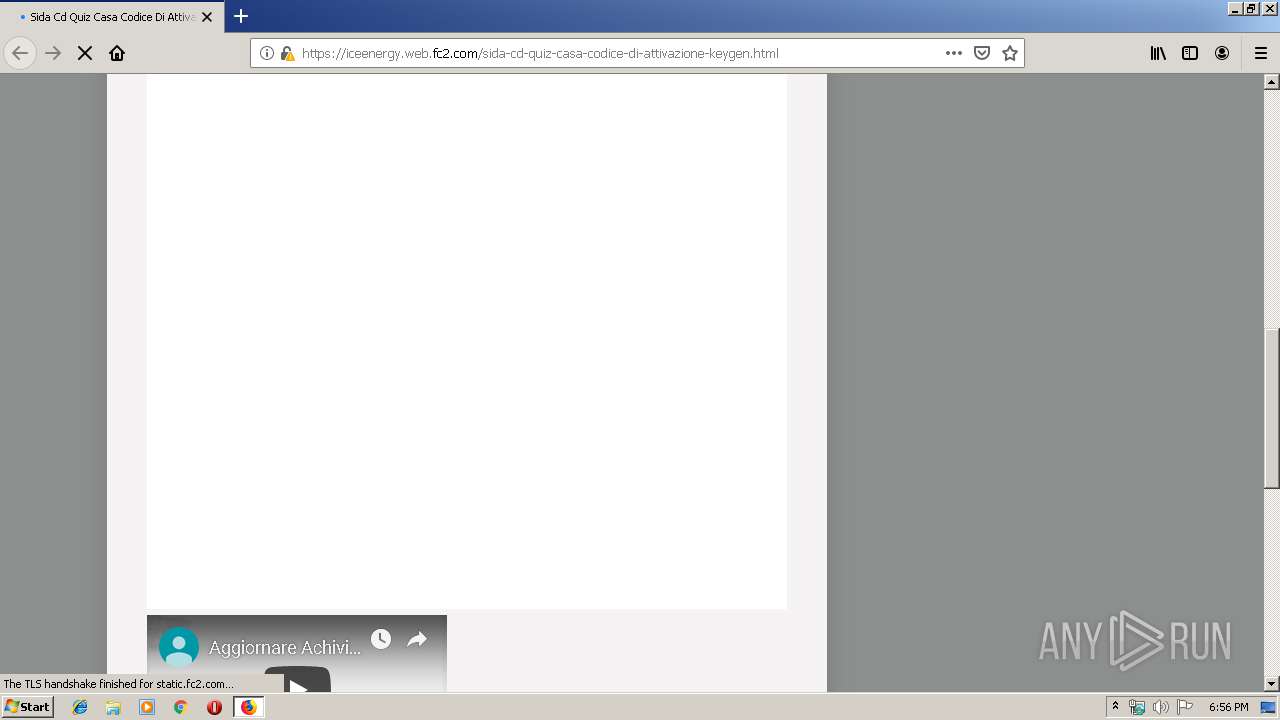Go forward to the next page
The height and width of the screenshot is (720, 1280).
click(x=53, y=53)
